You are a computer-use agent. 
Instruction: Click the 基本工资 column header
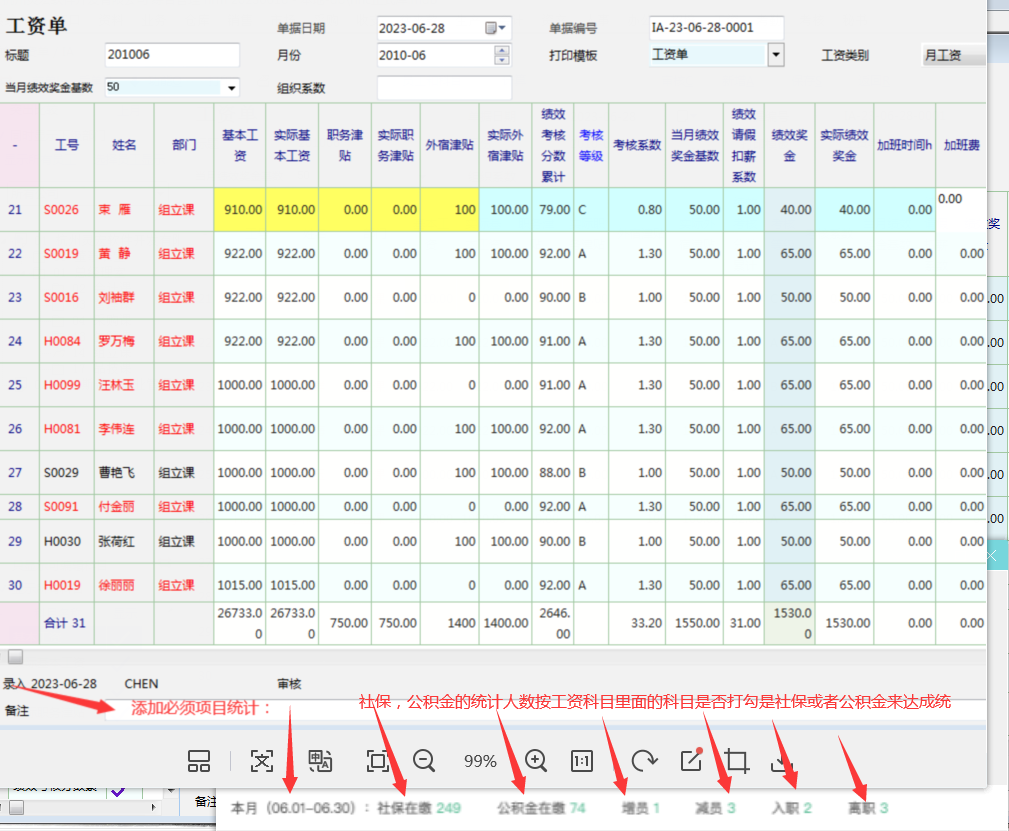coord(240,145)
